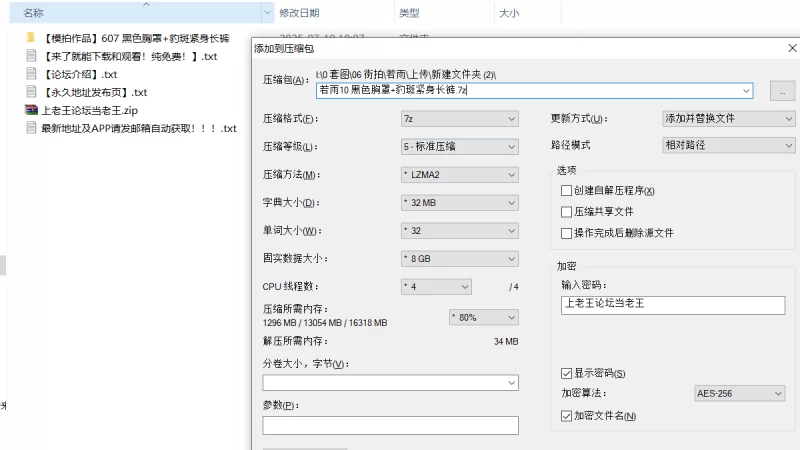Click the browse "..." button next to archive path
This screenshot has width=800, height=450.
coord(782,90)
